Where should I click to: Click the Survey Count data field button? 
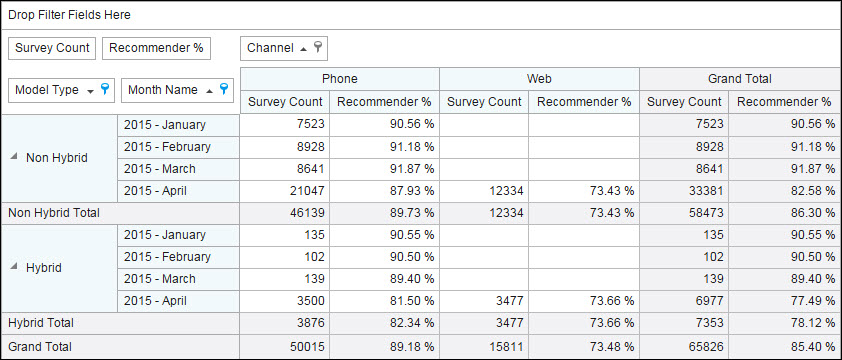click(52, 48)
